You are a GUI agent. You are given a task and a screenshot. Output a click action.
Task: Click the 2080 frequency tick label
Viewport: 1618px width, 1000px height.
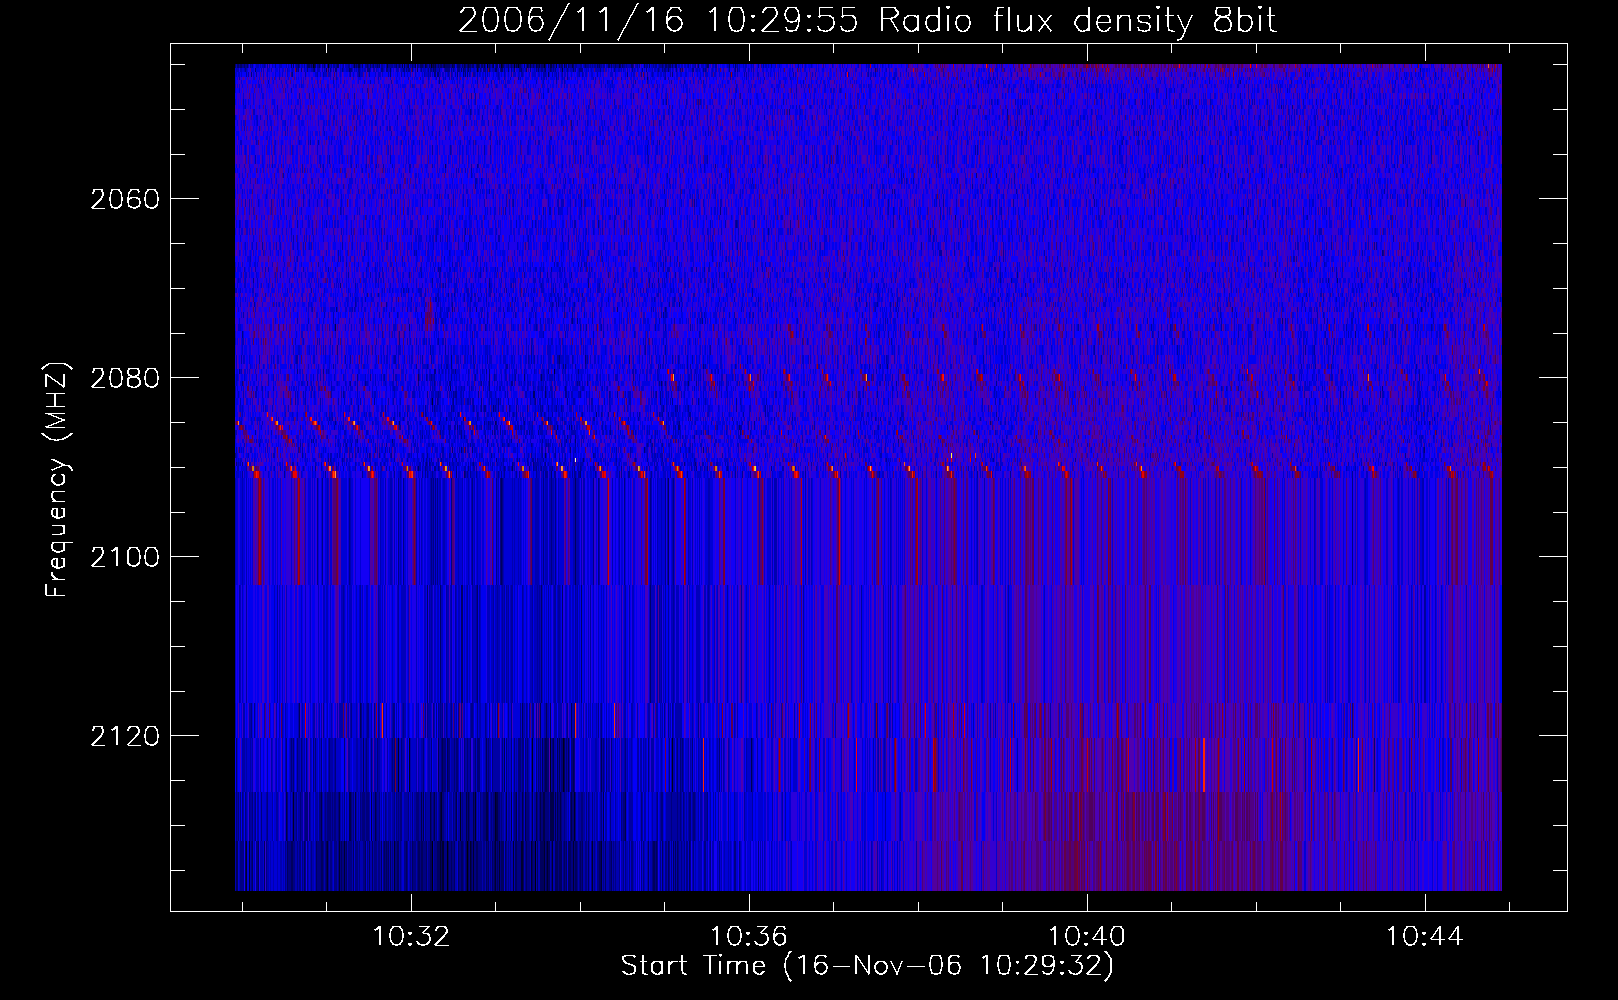125,378
